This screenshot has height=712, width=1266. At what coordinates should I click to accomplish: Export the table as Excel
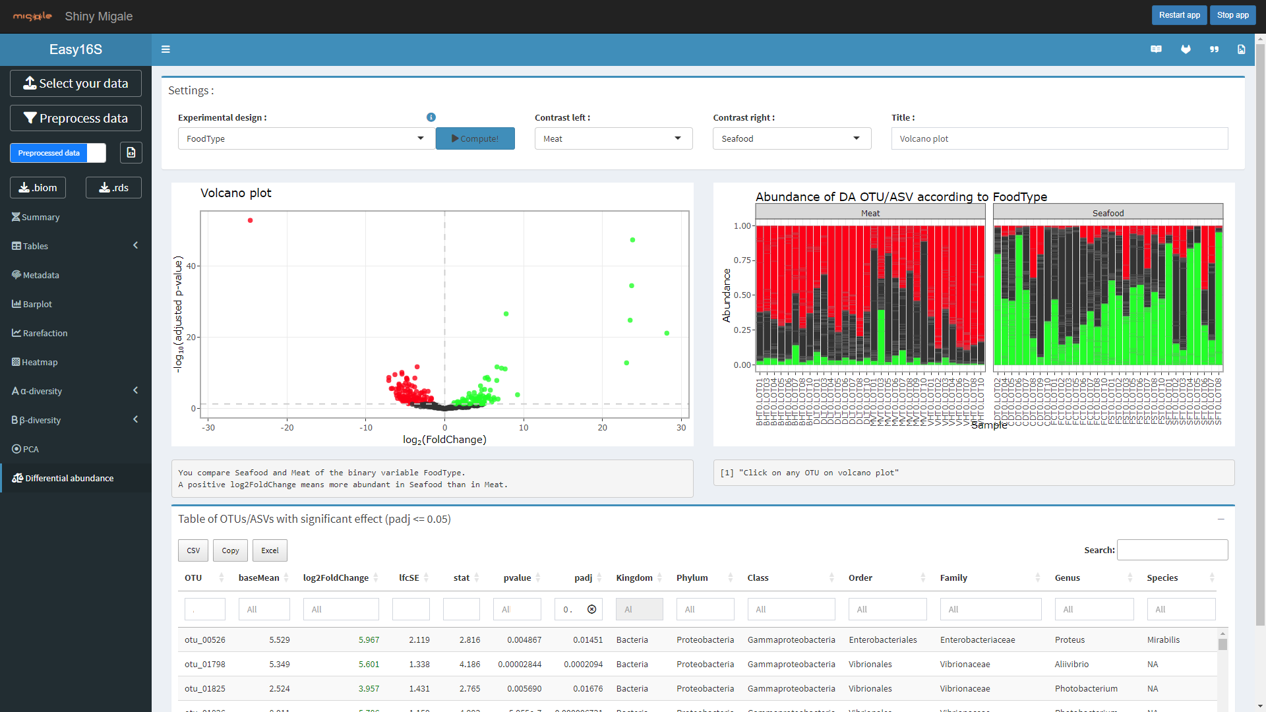(x=269, y=551)
